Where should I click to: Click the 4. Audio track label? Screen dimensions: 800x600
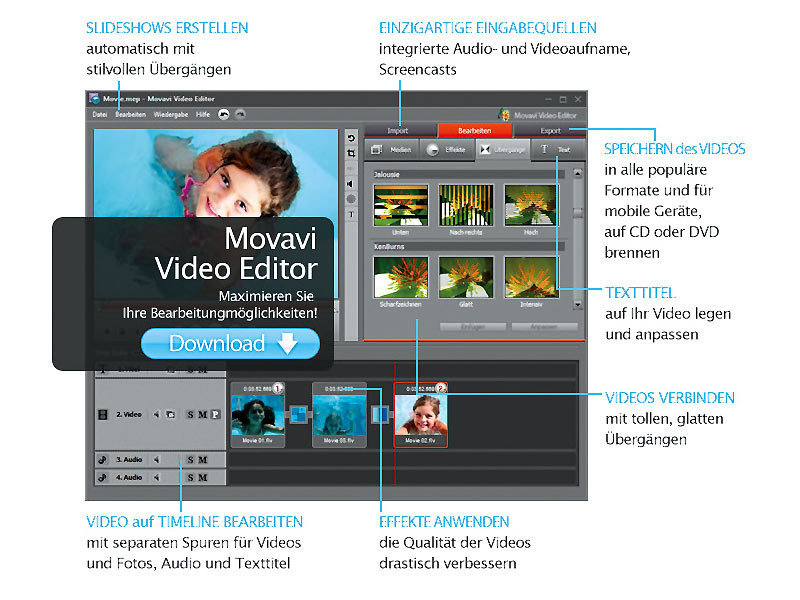coord(129,478)
